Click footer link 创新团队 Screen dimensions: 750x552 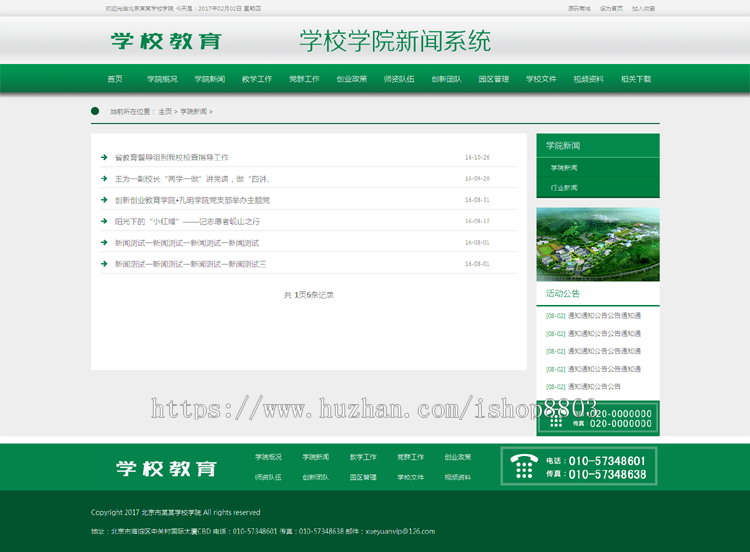click(315, 477)
